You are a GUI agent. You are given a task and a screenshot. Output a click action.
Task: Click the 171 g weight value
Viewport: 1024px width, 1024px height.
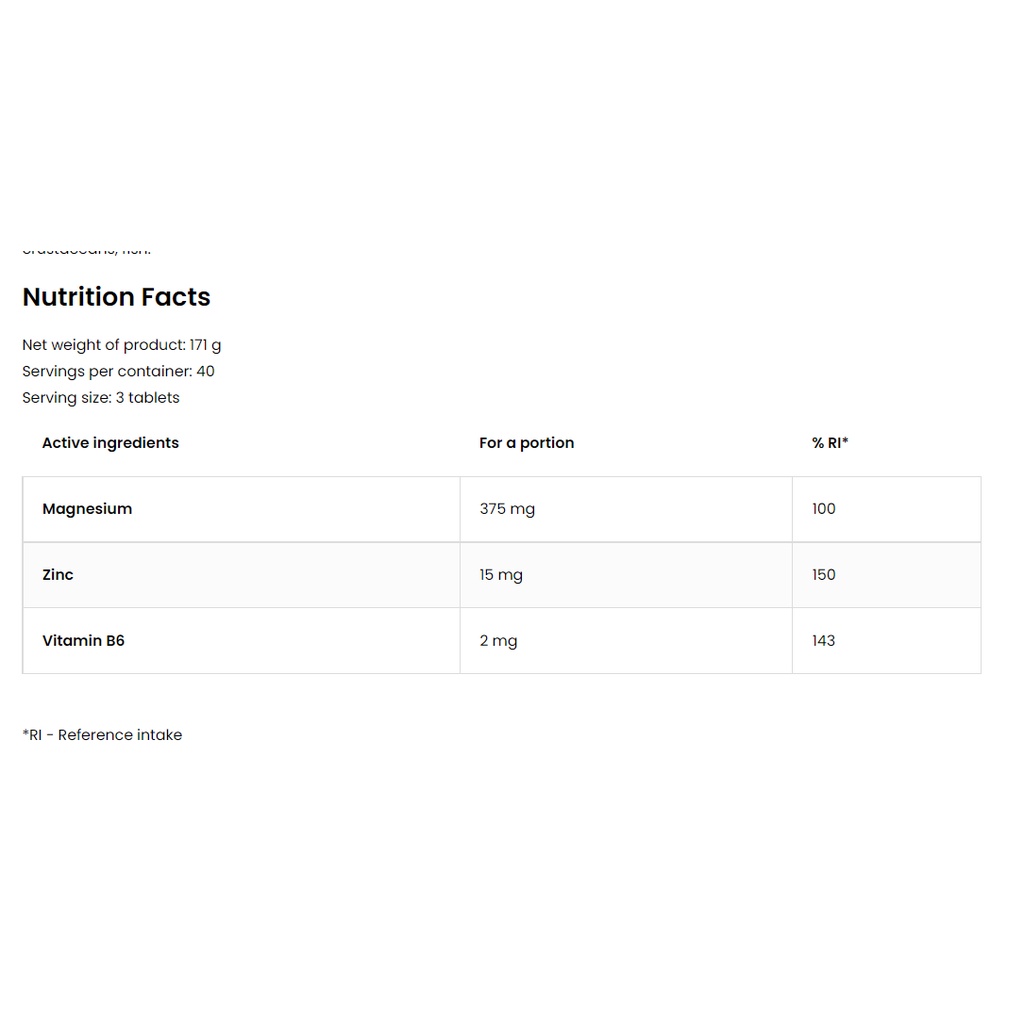(x=205, y=345)
